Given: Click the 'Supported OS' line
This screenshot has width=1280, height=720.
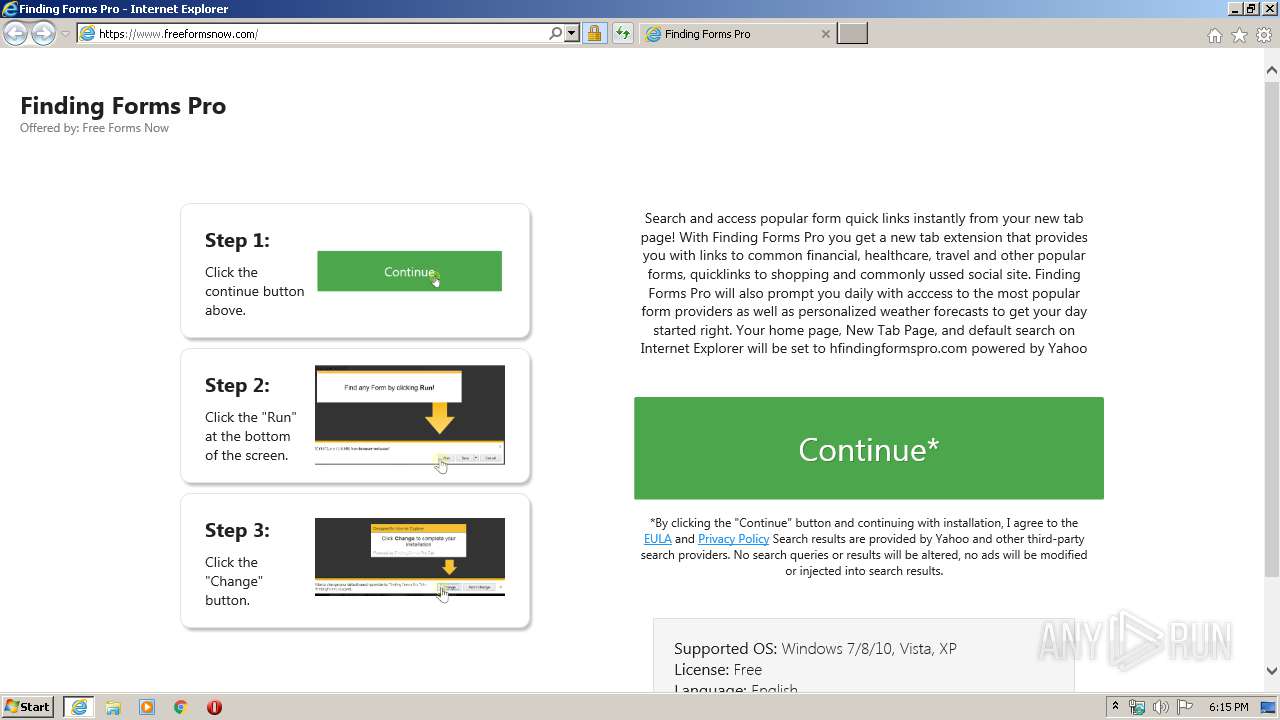Looking at the screenshot, I should coord(815,648).
